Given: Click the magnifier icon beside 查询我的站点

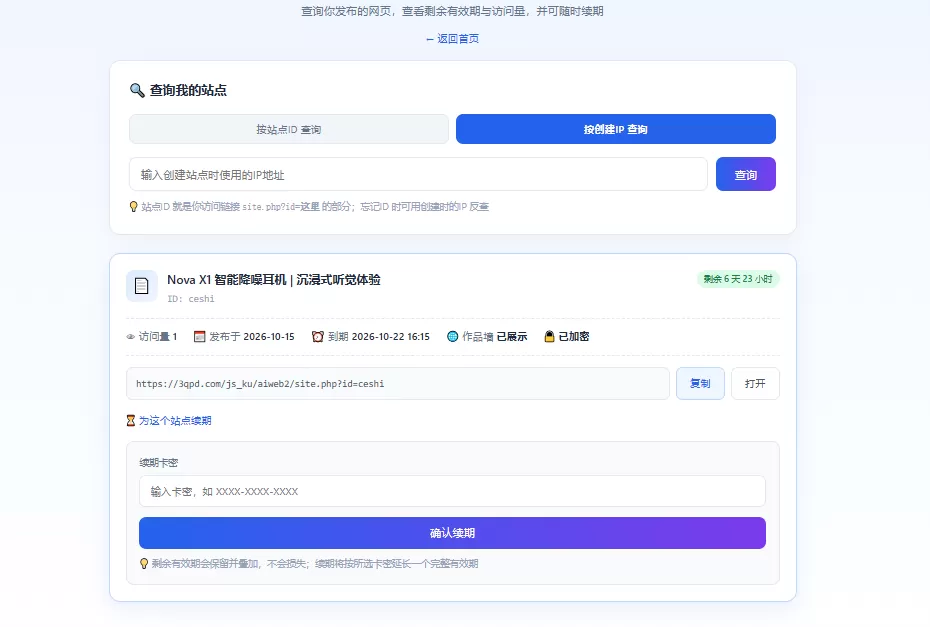Looking at the screenshot, I should [x=137, y=90].
